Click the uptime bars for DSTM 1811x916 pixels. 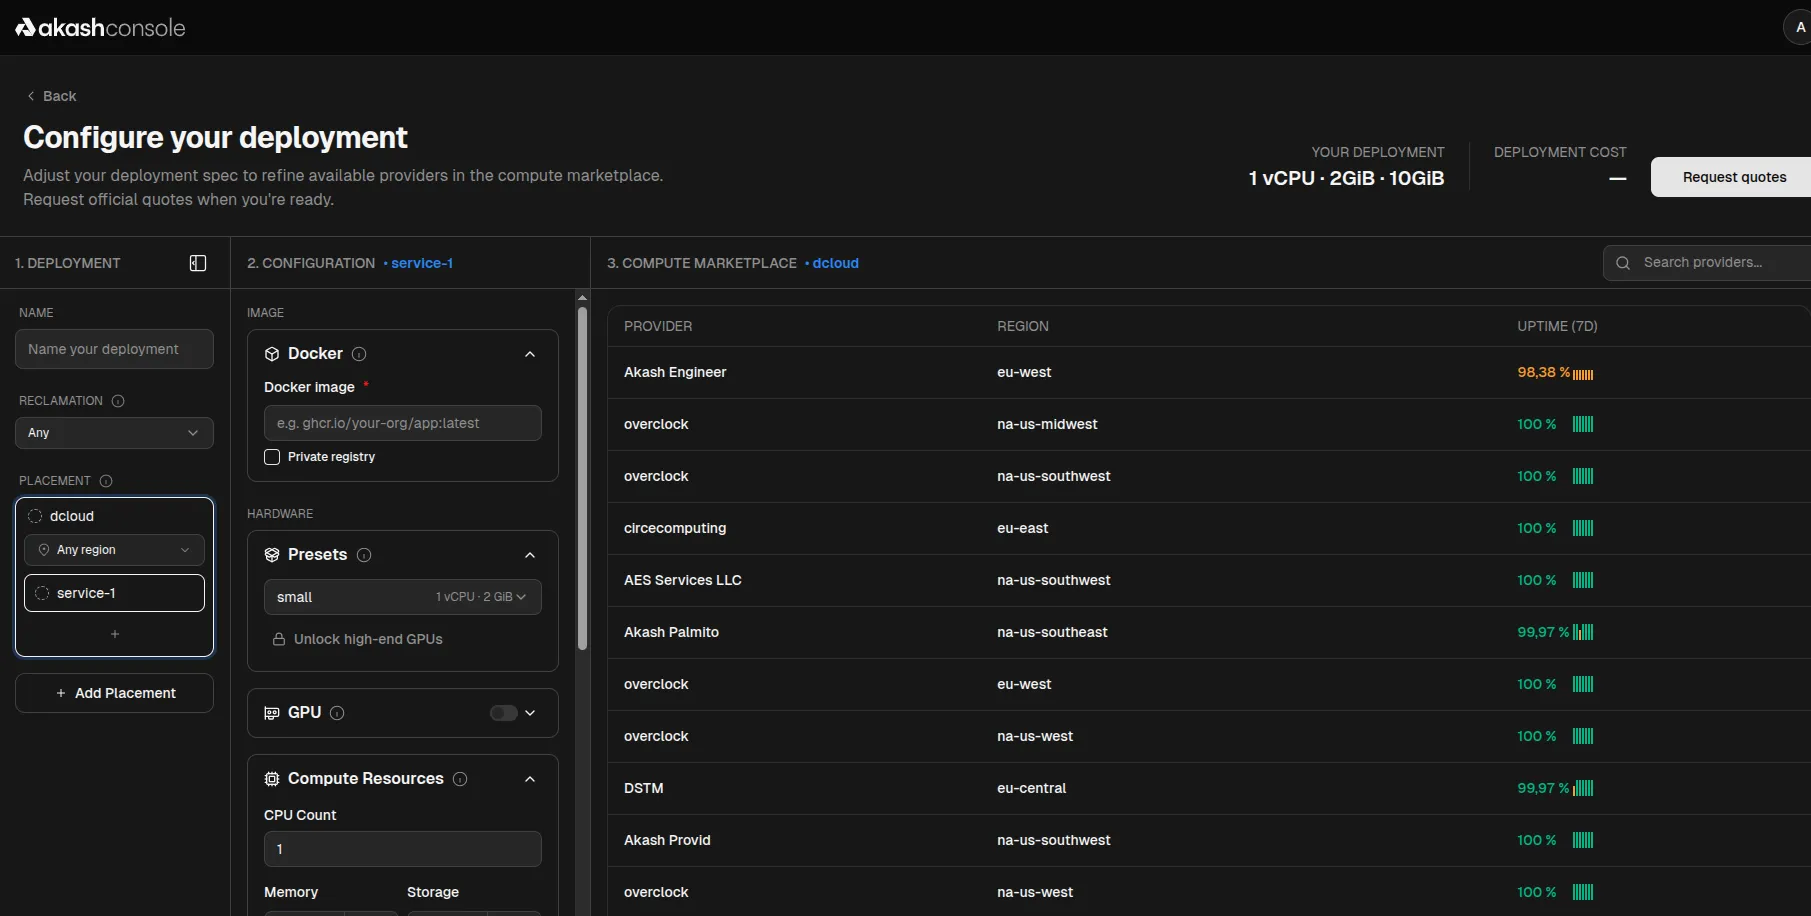(1583, 788)
